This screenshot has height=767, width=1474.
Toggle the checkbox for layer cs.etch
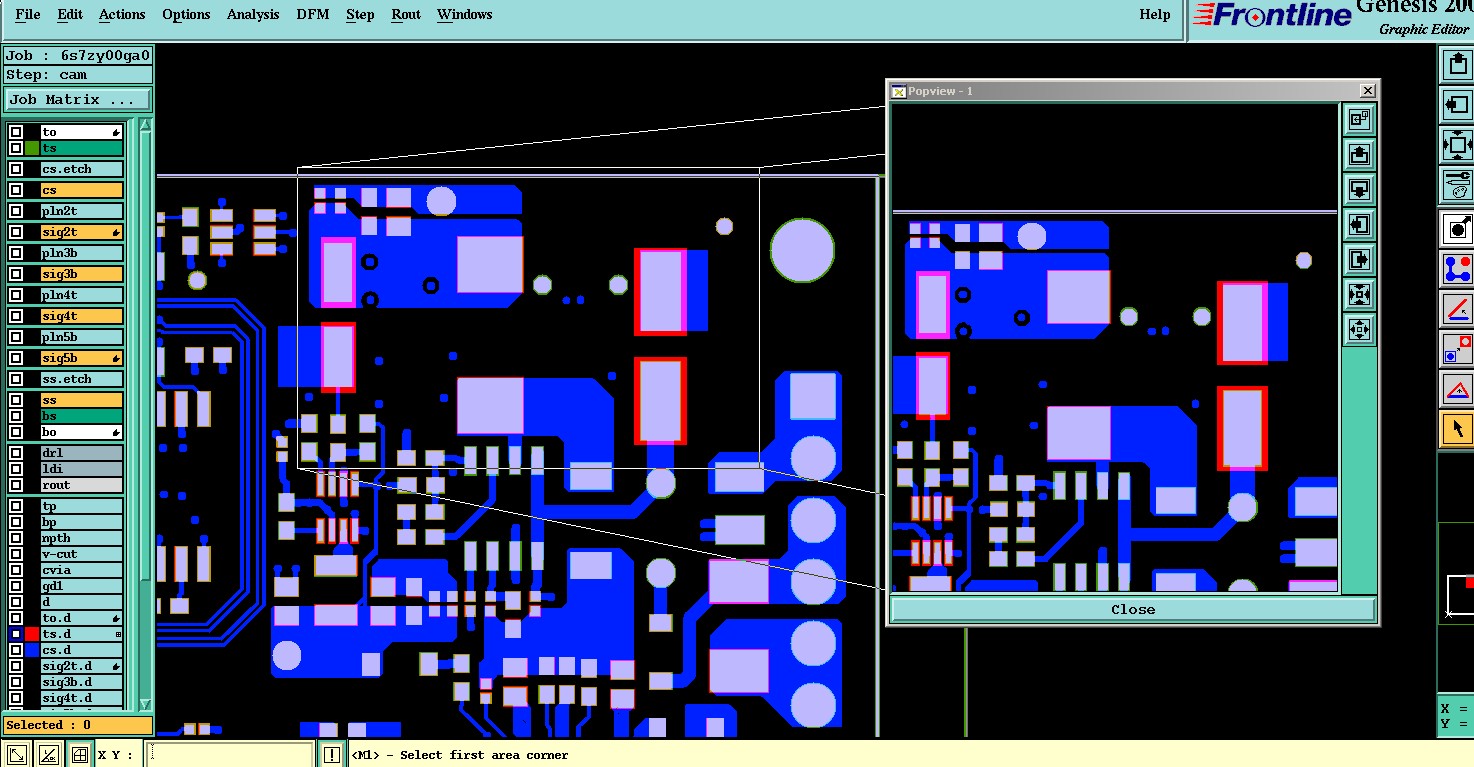tap(16, 169)
